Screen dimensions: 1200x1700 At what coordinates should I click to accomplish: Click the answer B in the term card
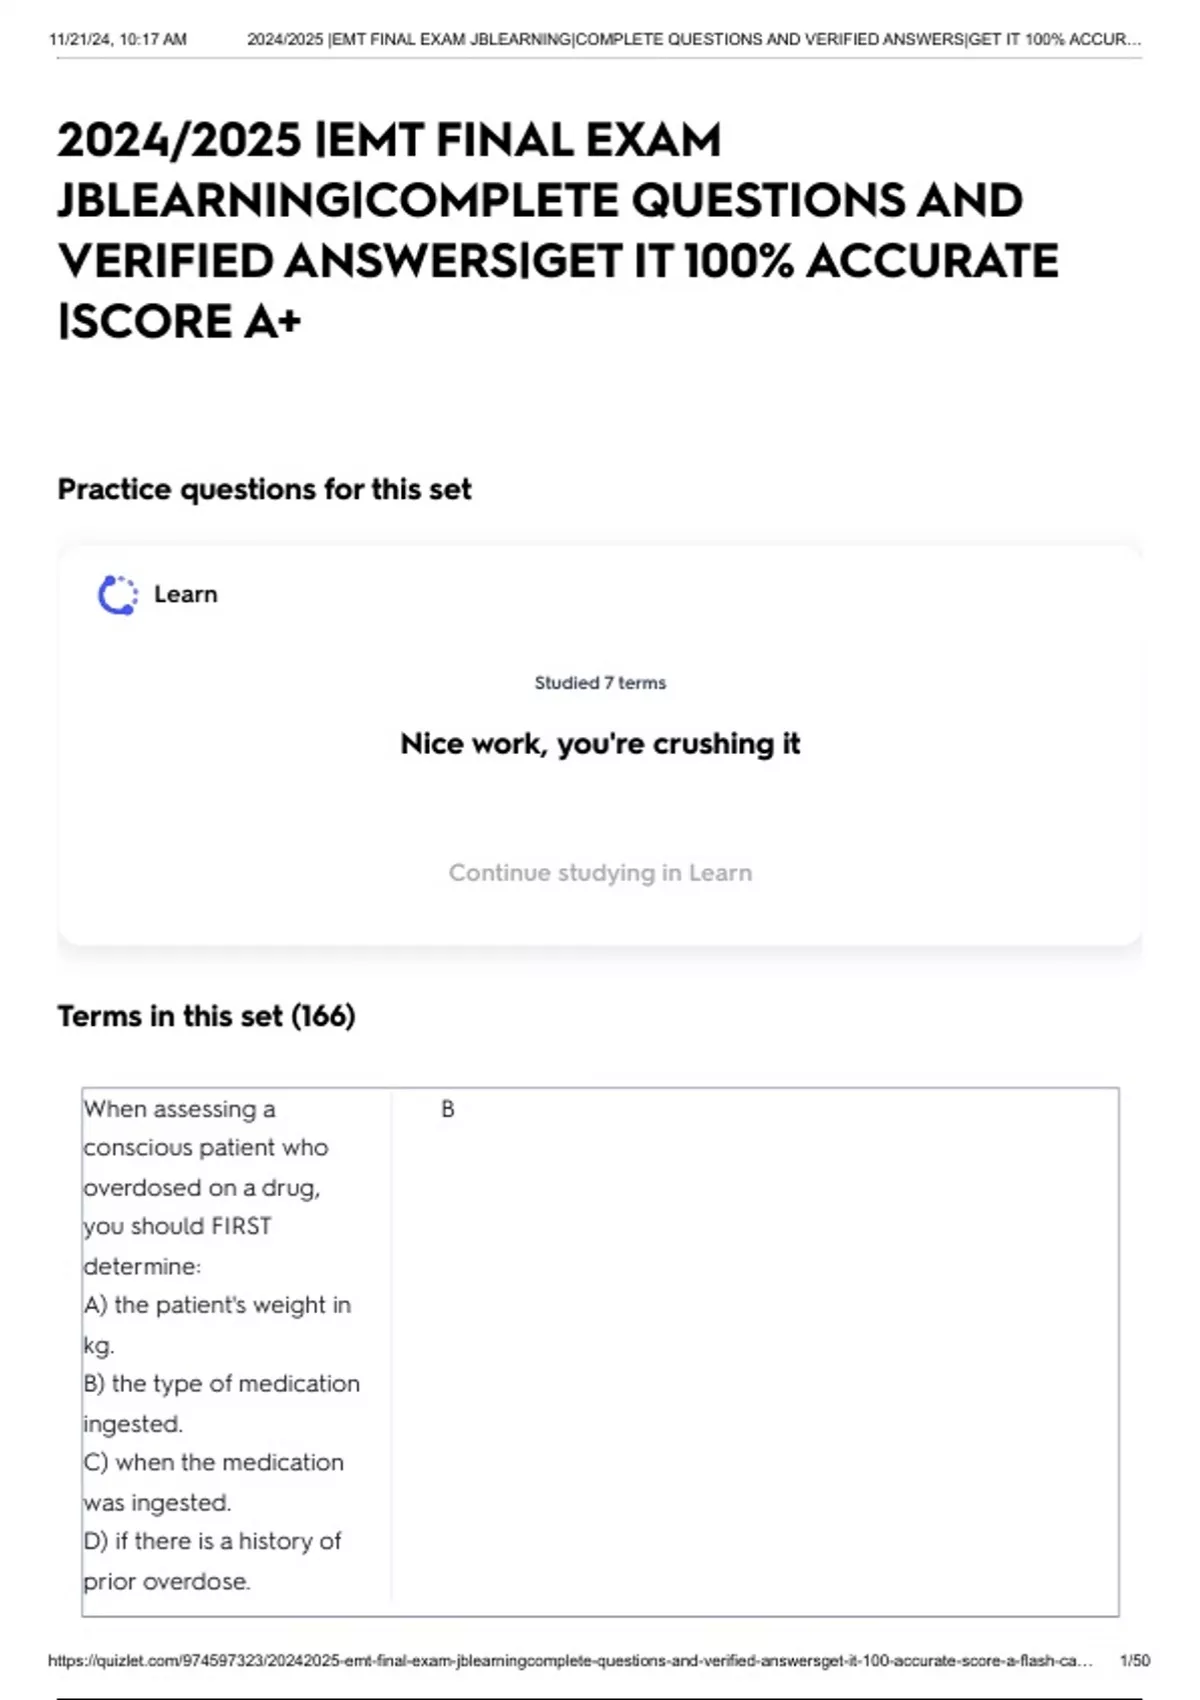pos(448,1109)
